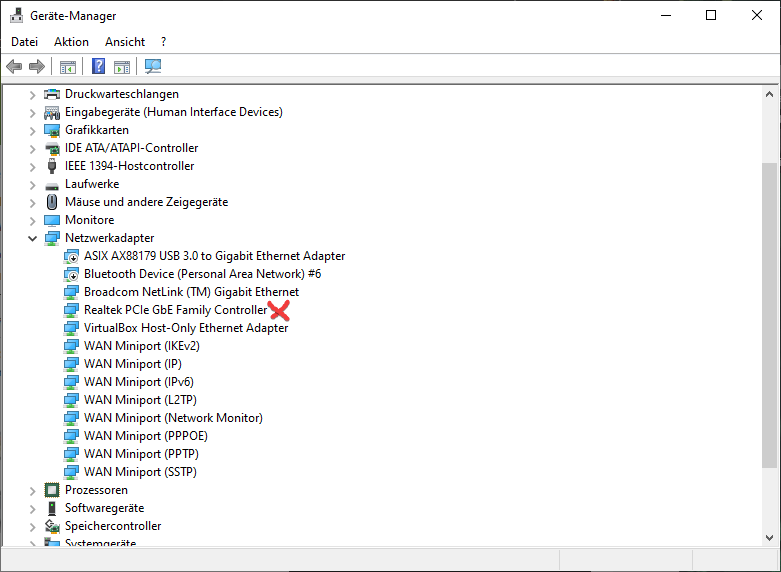Toggle the console tree pane toolbar icon
Viewport: 781px width, 572px height.
point(68,67)
